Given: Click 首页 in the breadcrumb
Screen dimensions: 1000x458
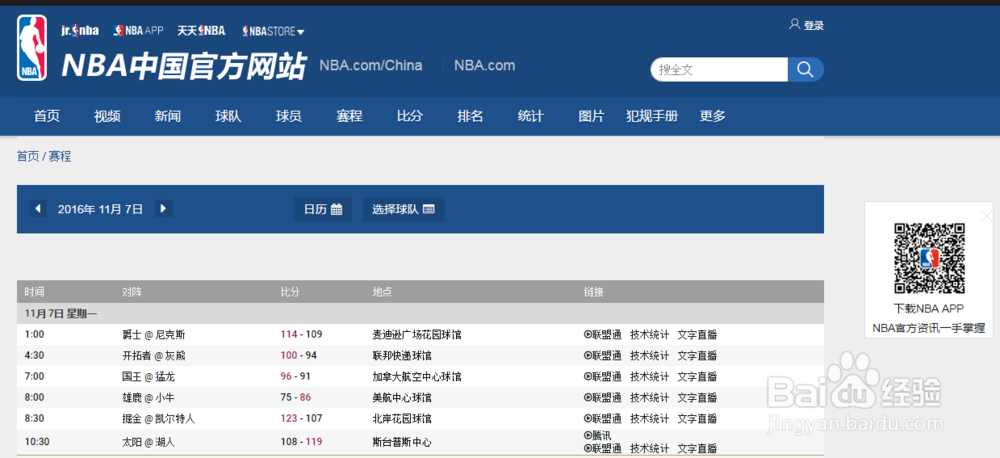Looking at the screenshot, I should [x=28, y=156].
